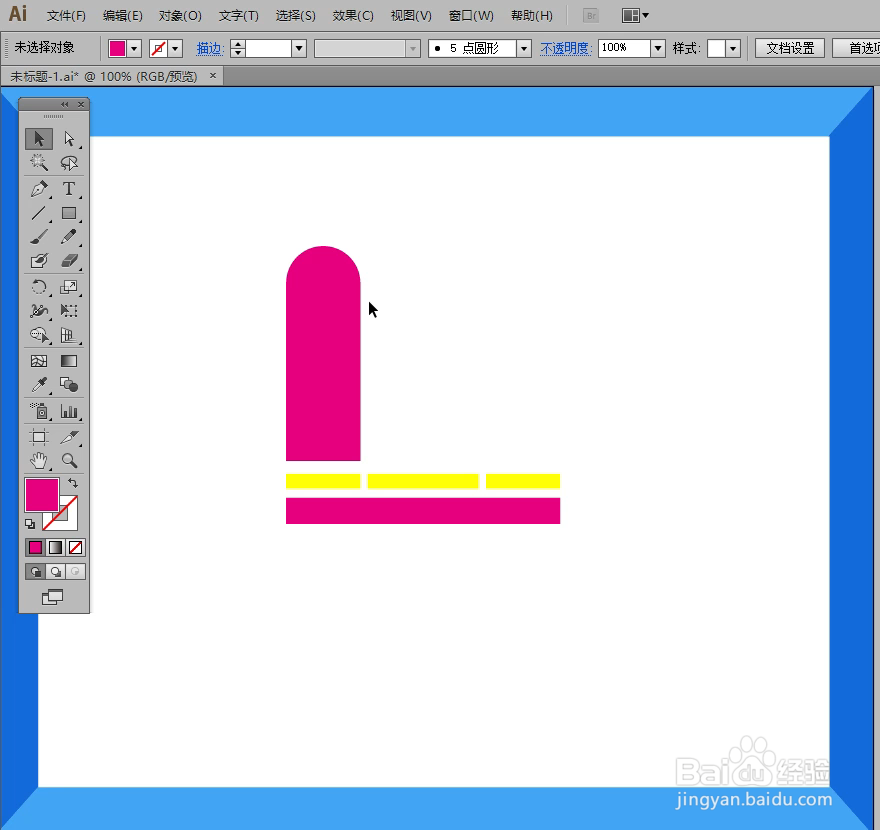This screenshot has width=880, height=830.
Task: Select the Shape Builder tool
Action: click(x=39, y=335)
